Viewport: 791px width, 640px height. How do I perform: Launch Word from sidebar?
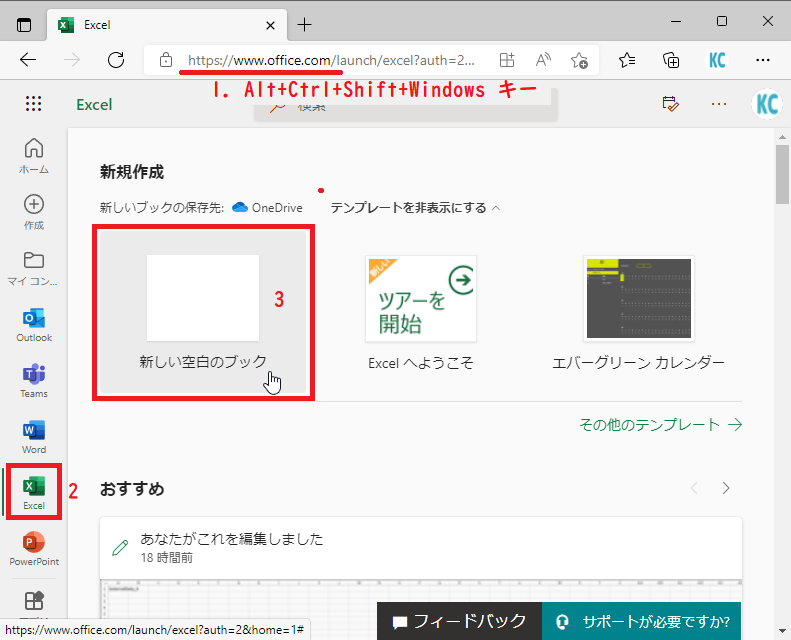coord(34,437)
